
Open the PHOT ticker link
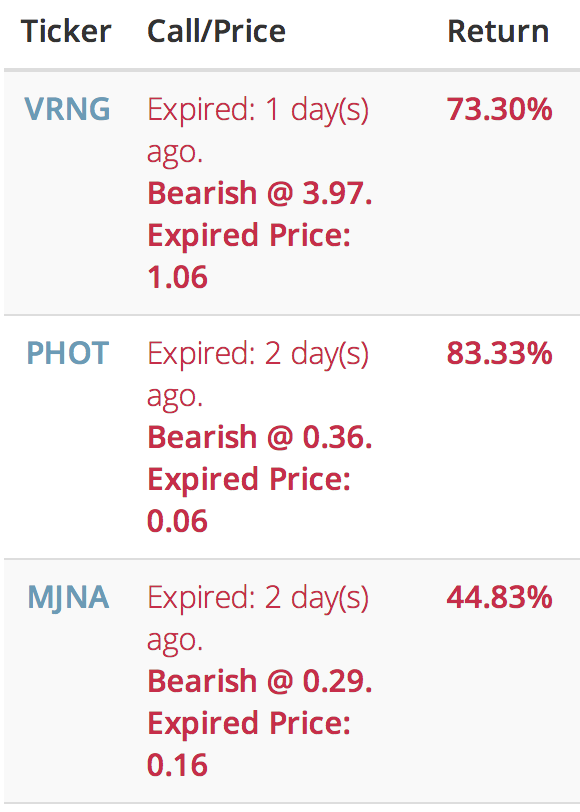coord(68,353)
